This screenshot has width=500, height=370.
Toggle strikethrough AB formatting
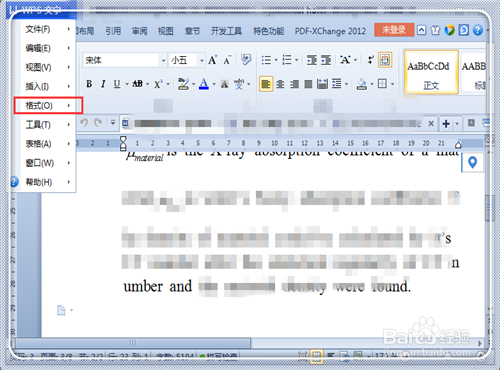point(138,84)
